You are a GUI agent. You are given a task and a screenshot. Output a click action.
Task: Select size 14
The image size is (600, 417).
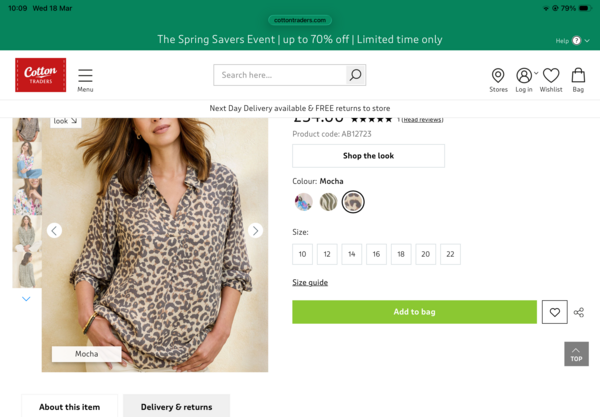(352, 254)
